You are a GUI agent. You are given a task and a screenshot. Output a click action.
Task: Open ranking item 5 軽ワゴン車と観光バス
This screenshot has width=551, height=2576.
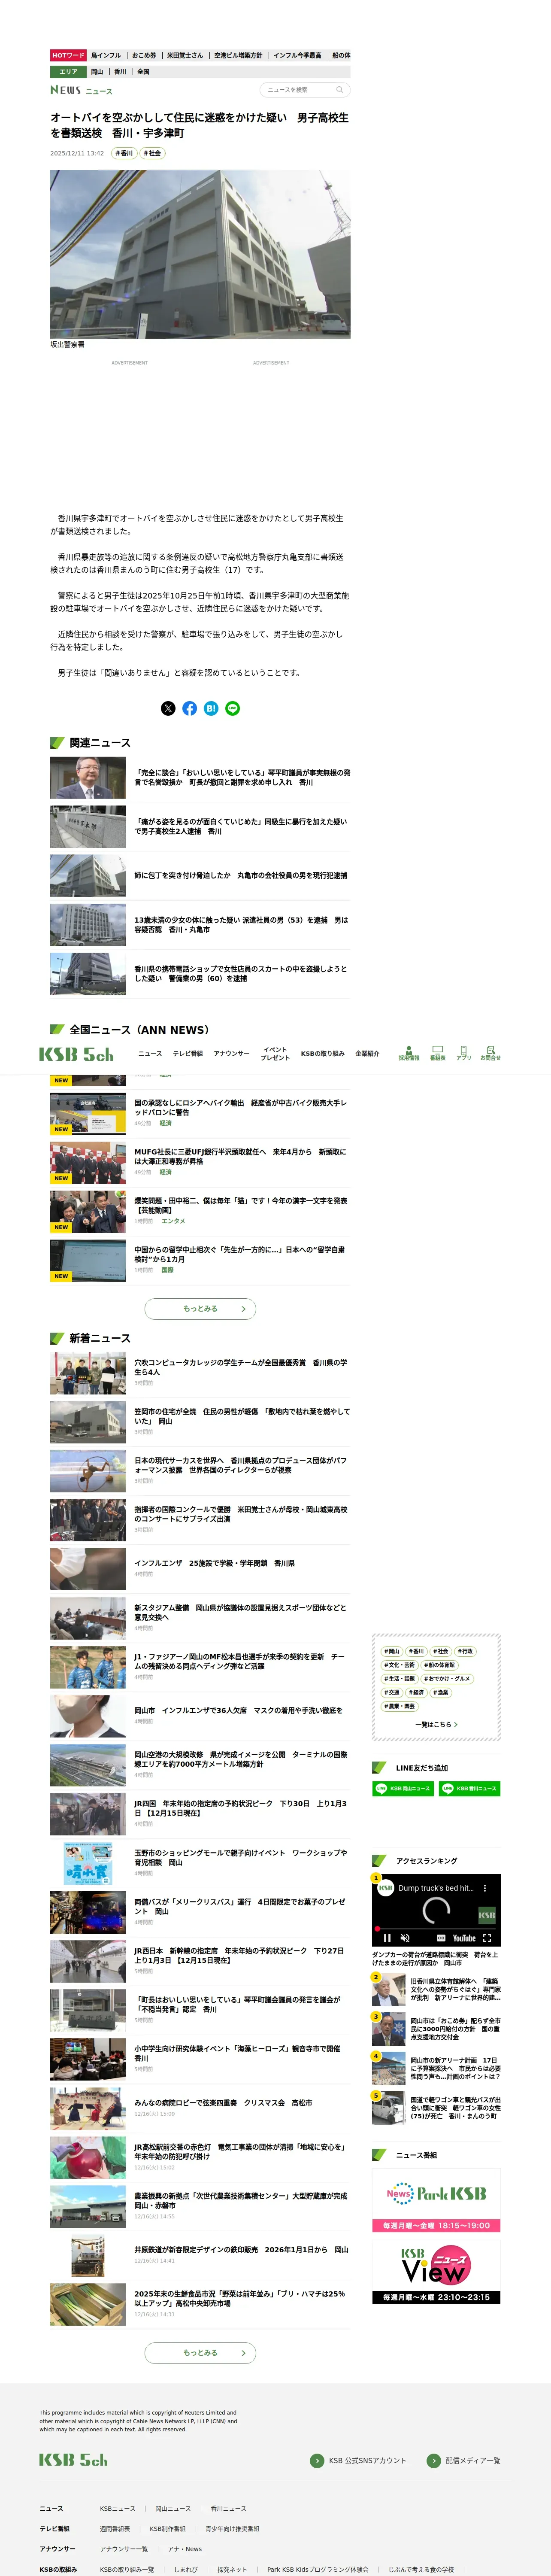tap(436, 2107)
